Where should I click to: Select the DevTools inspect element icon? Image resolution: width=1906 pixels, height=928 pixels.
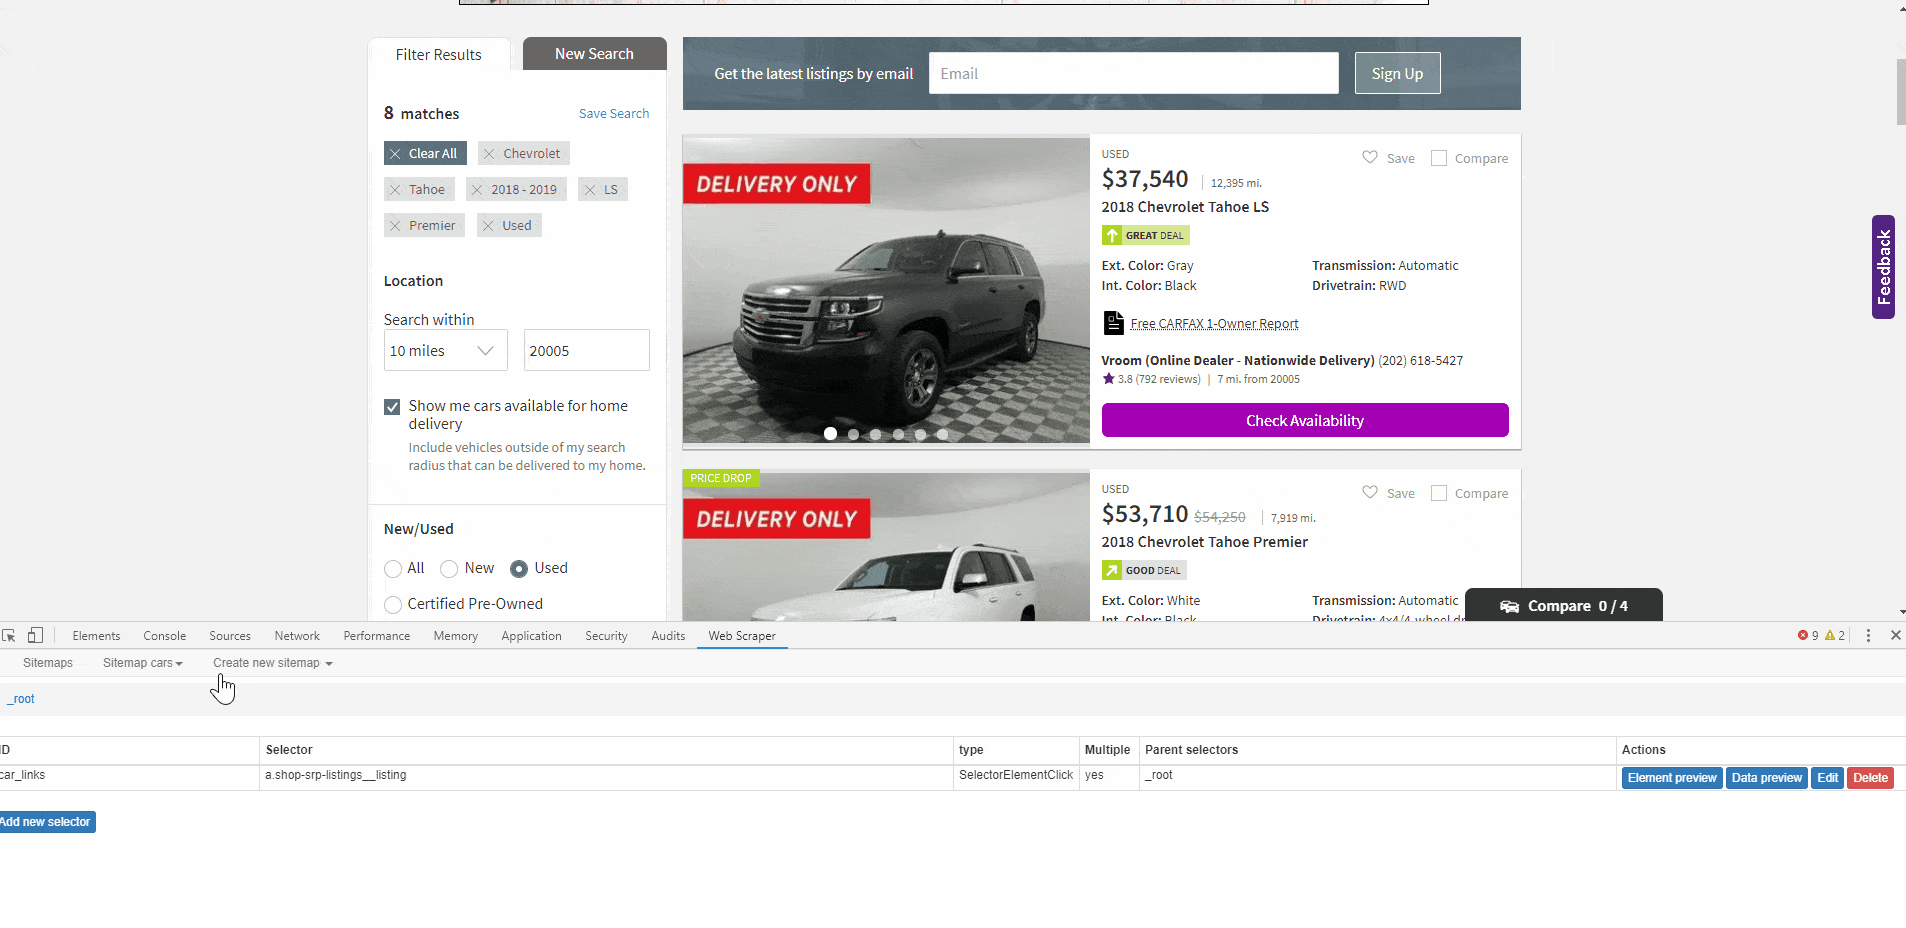[9, 636]
